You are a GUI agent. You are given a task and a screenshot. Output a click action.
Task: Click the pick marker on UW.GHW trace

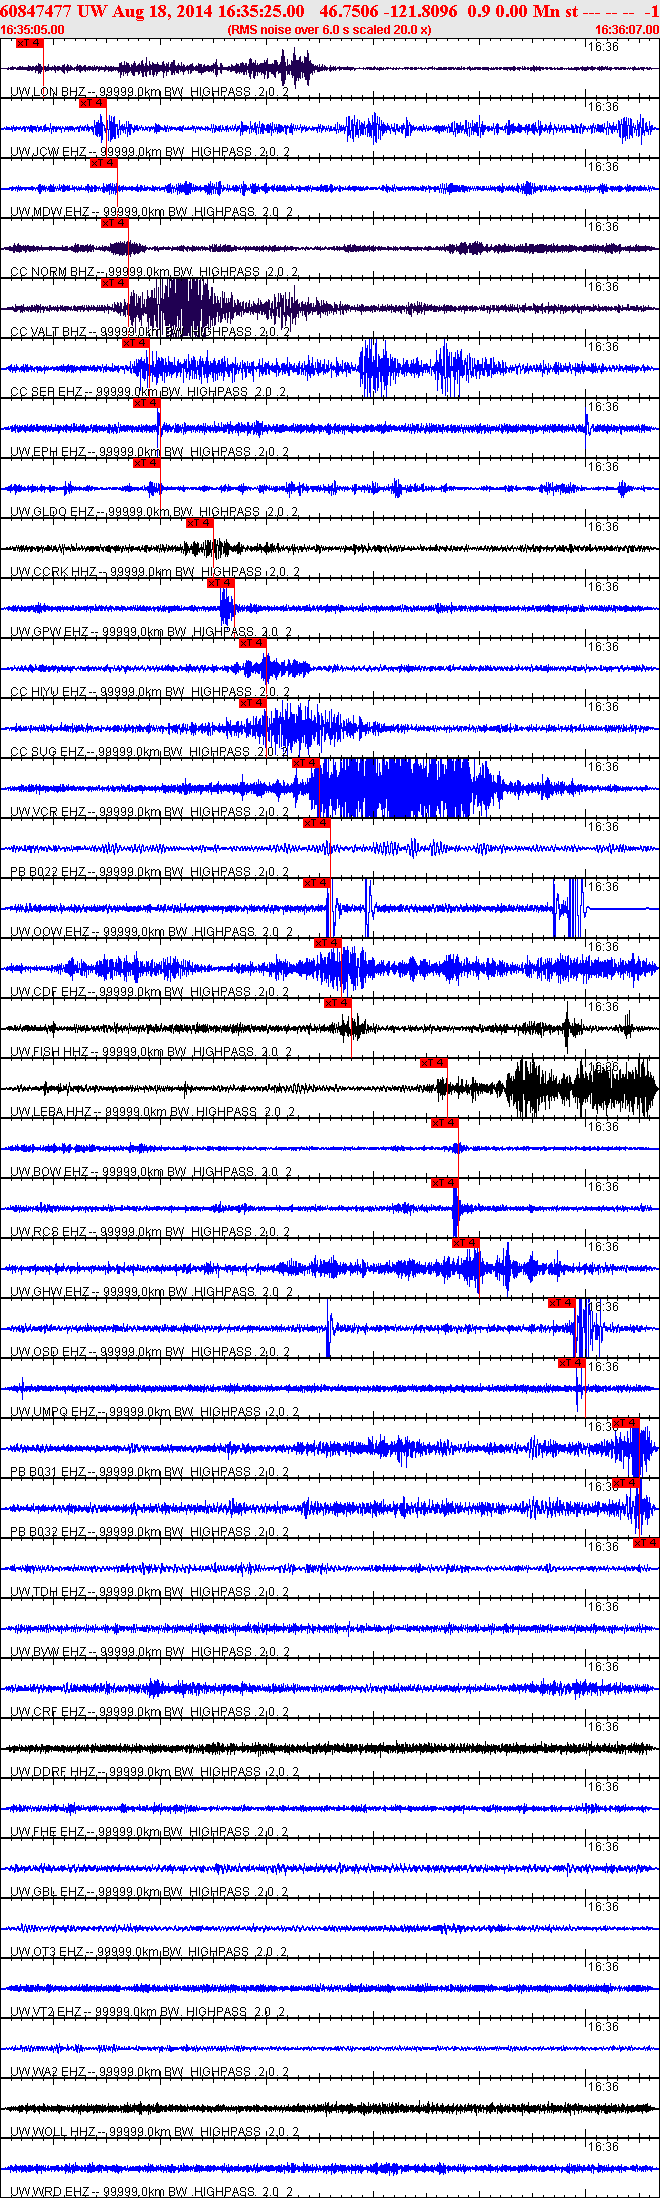coord(465,1243)
